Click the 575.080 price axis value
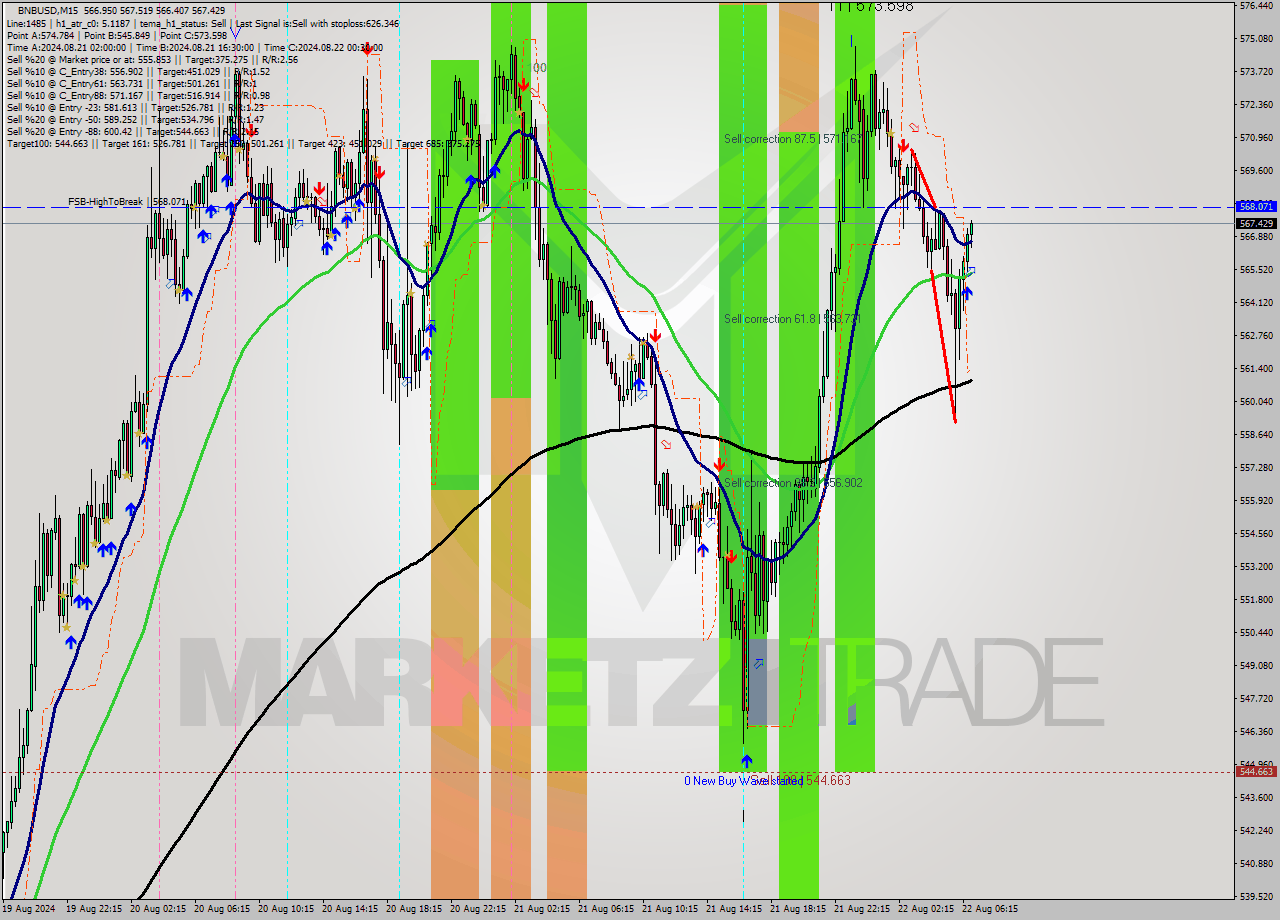Viewport: 1280px width, 920px height. coord(1255,39)
